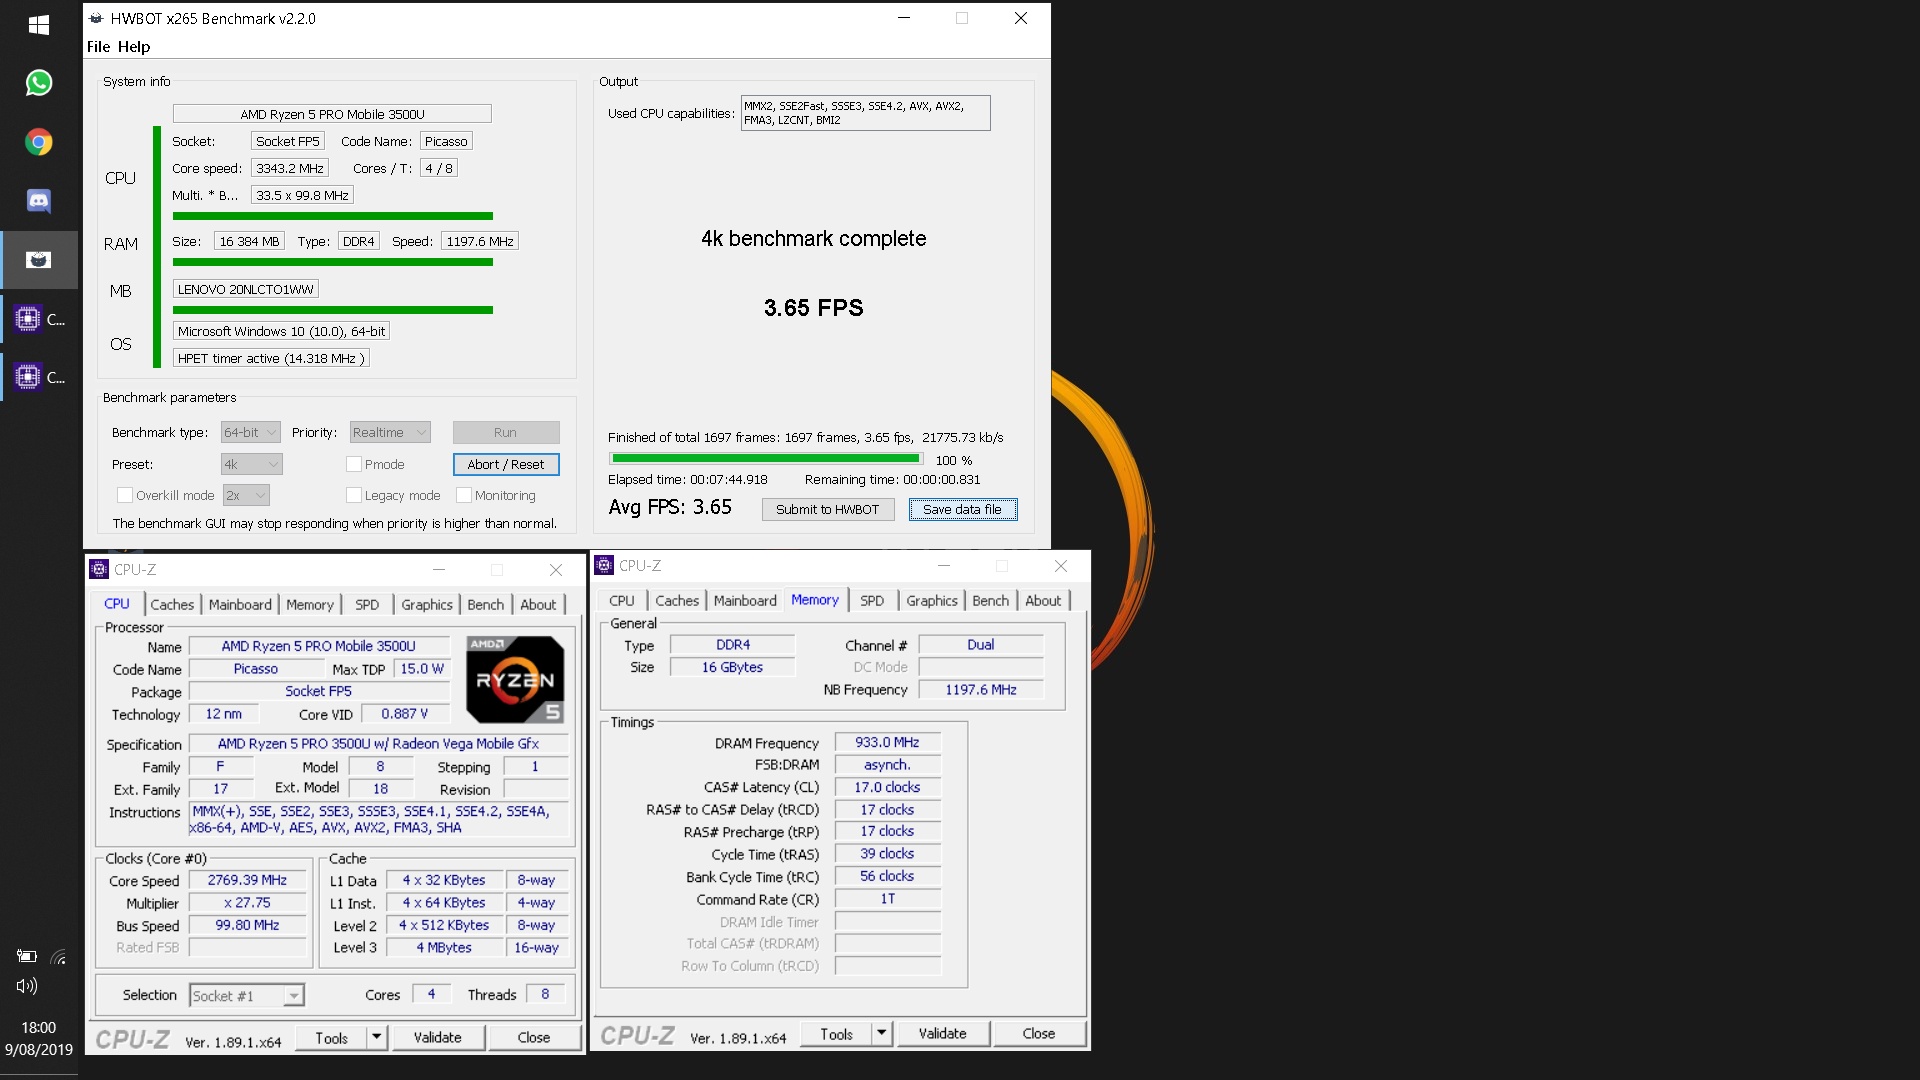
Task: Click the right CPU-Z window title icon
Action: tap(604, 565)
